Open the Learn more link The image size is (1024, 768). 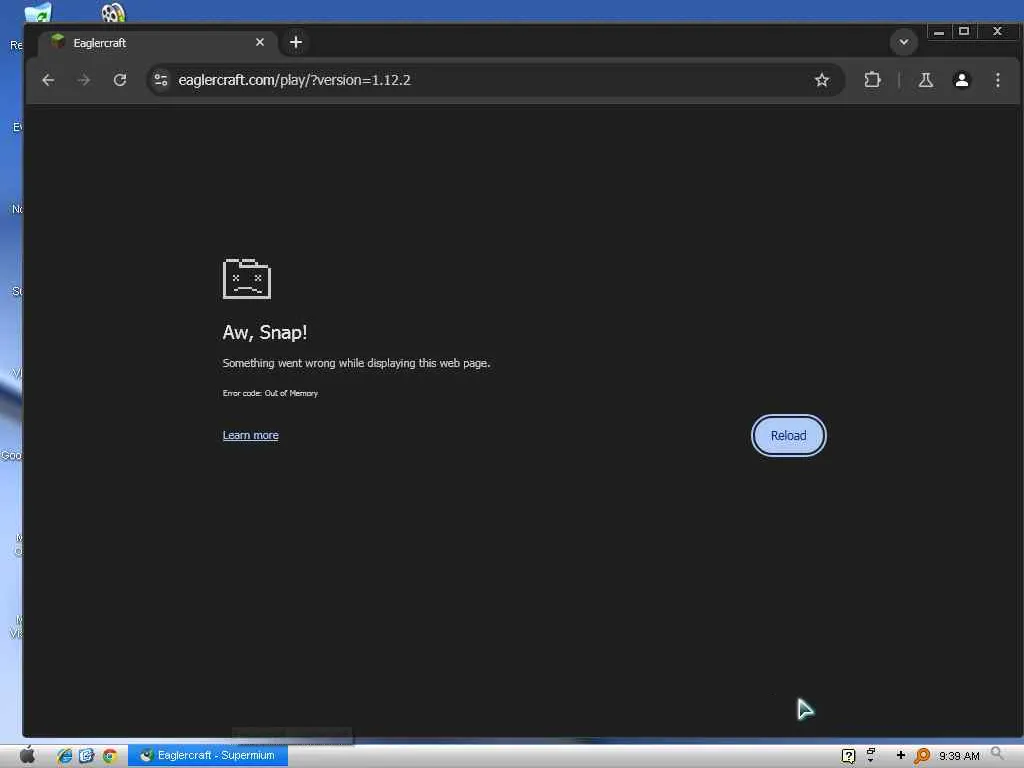[250, 435]
